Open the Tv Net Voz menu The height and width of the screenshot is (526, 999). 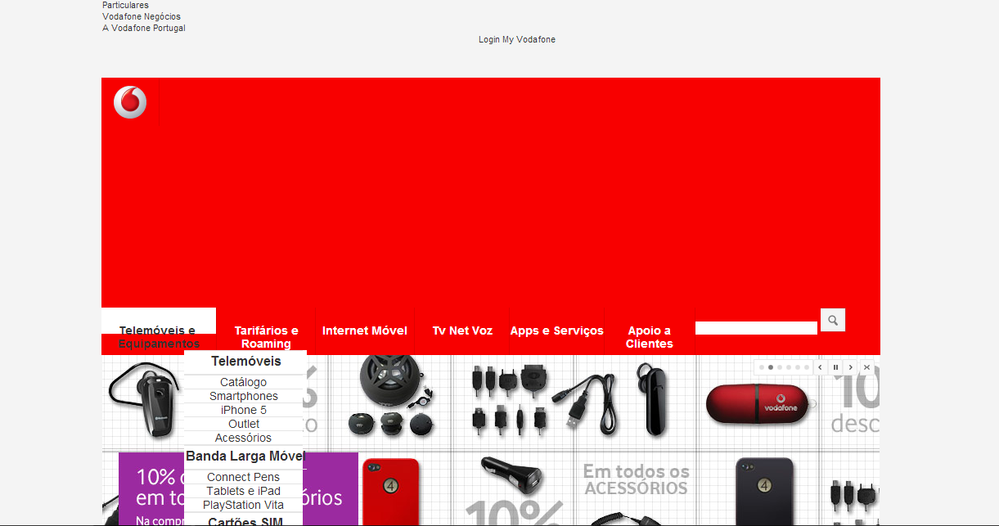click(x=463, y=331)
